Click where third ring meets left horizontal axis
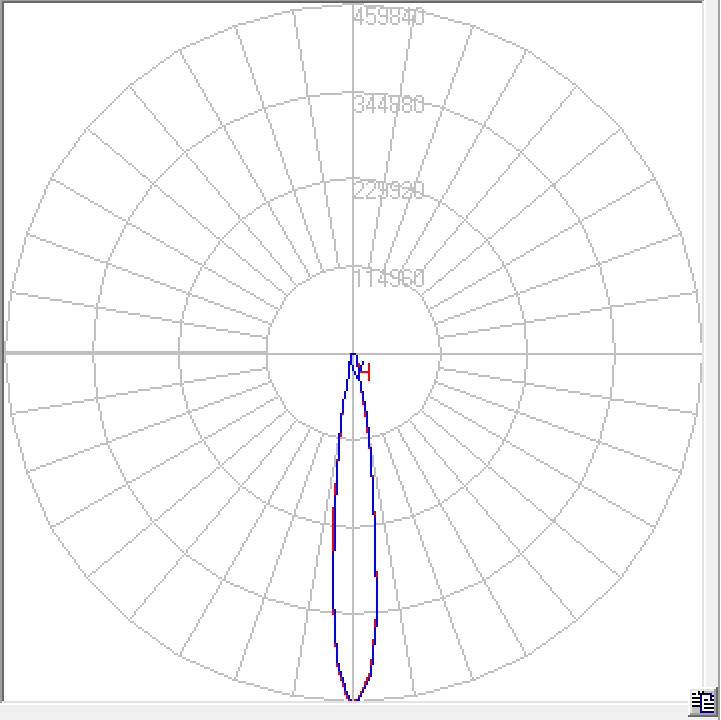This screenshot has width=721, height=720. pyautogui.click(x=94, y=353)
